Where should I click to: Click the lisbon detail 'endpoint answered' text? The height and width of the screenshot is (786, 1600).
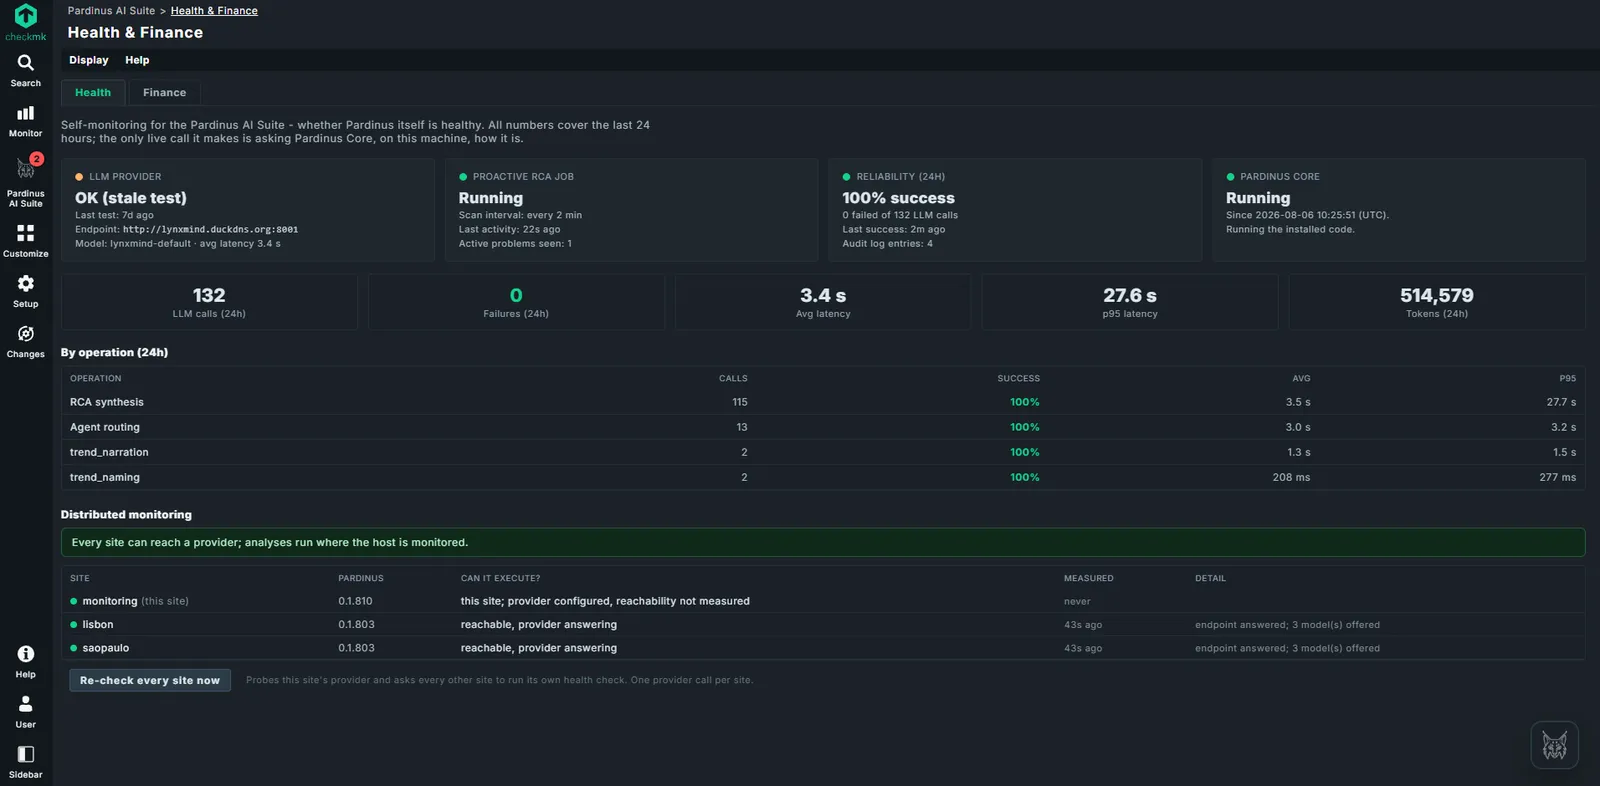(1287, 625)
